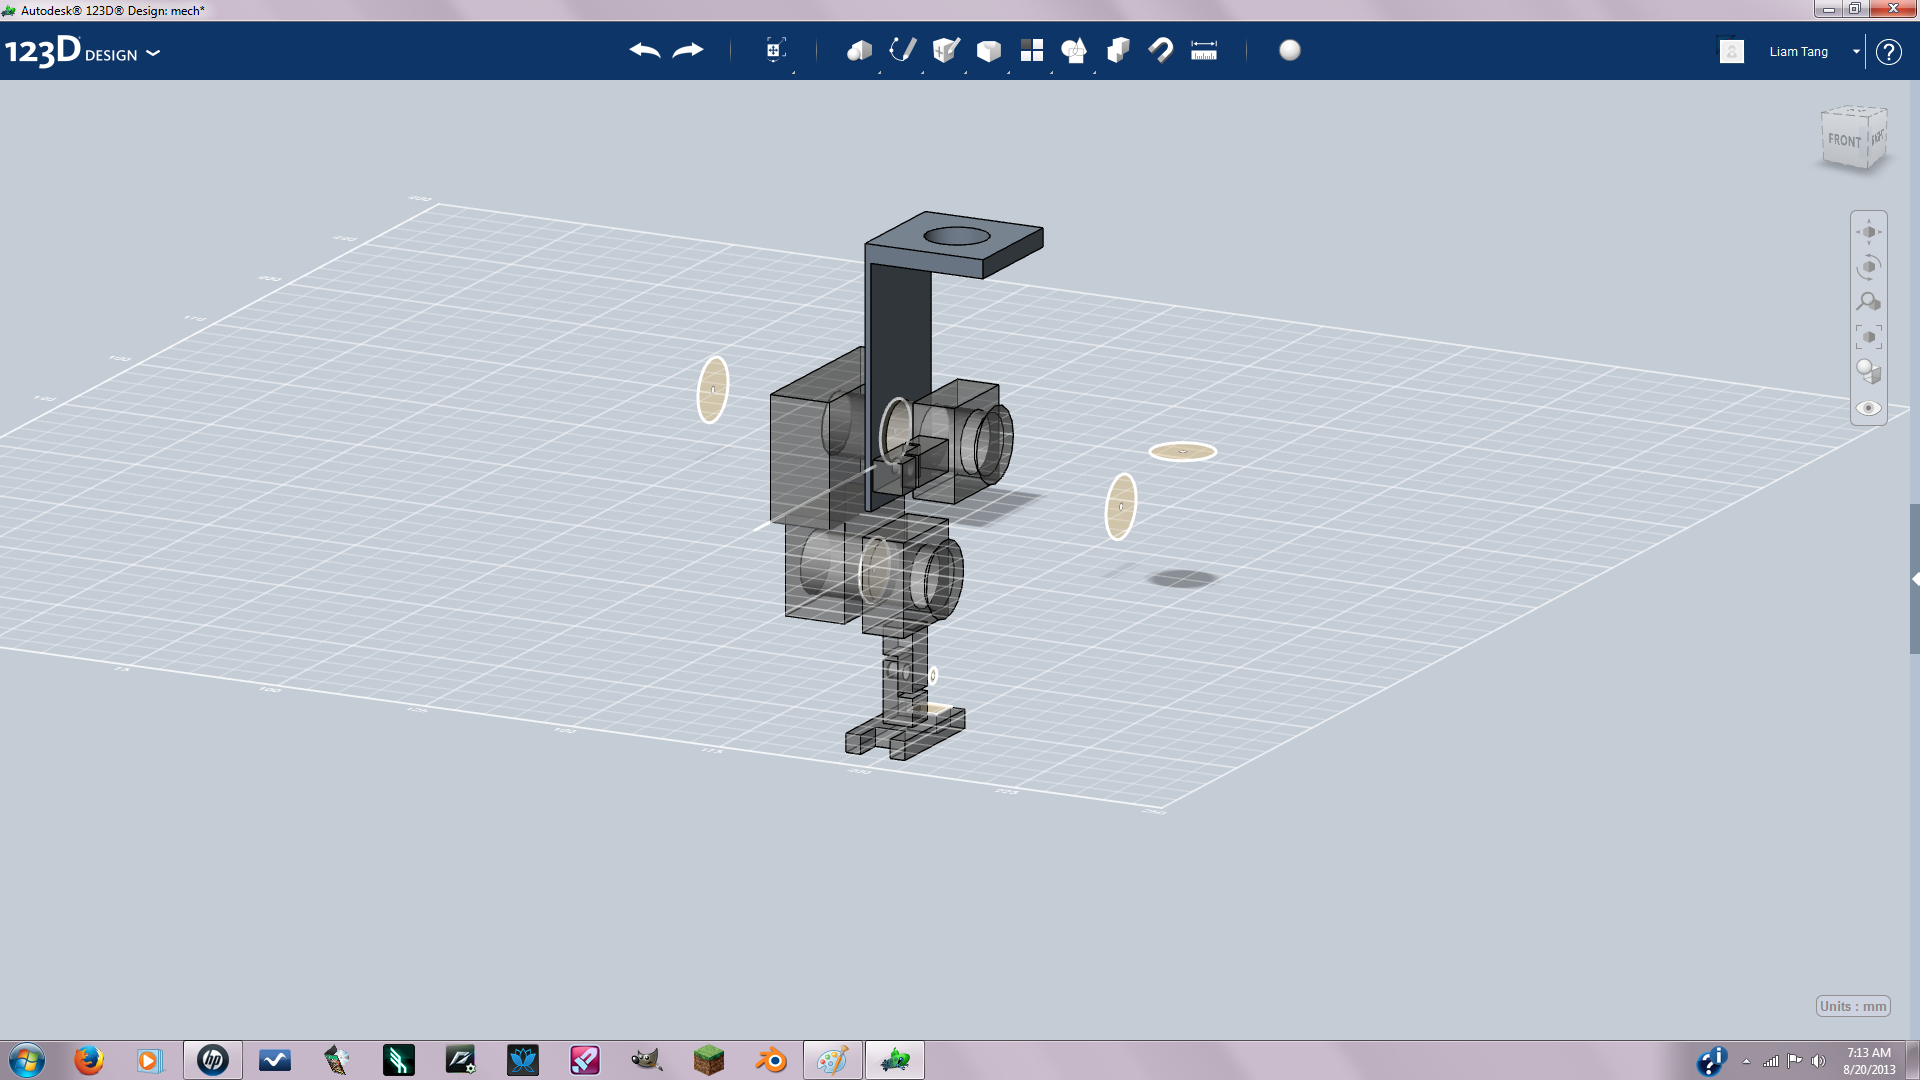Open the Transform tool
Viewport: 1920px width, 1080px height.
(775, 51)
